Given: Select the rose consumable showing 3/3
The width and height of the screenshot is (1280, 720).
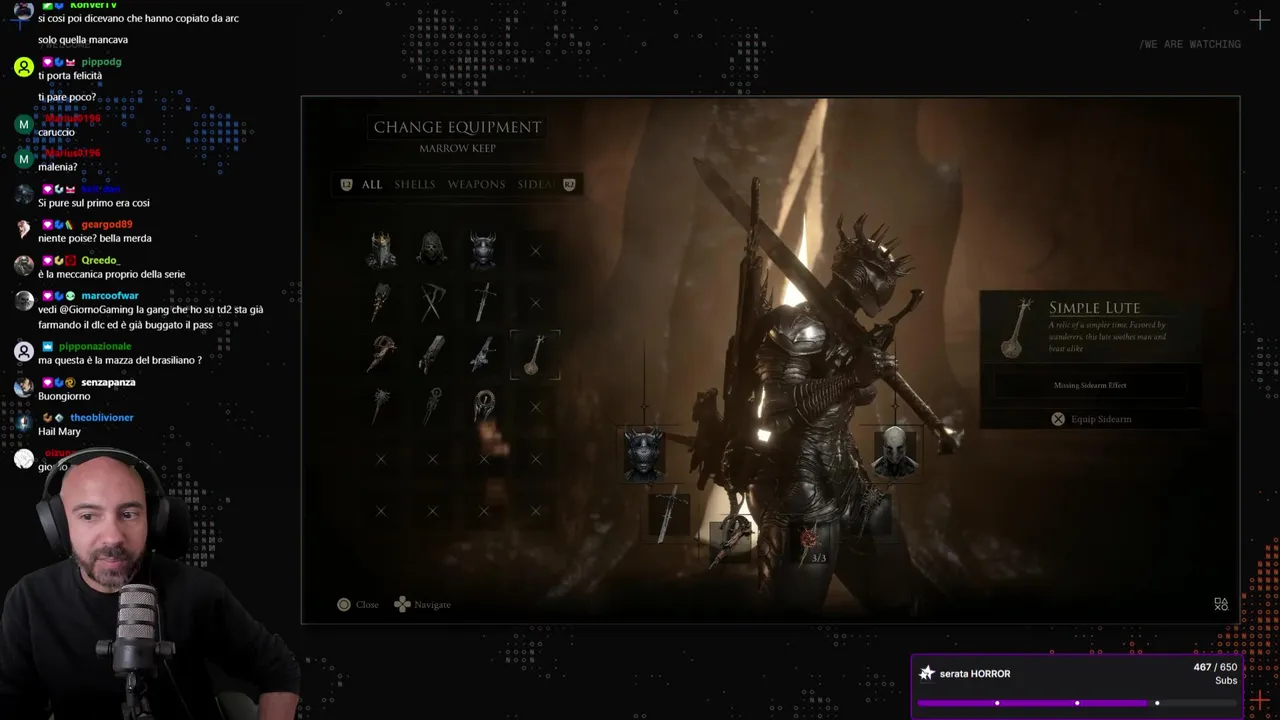Looking at the screenshot, I should [x=811, y=543].
